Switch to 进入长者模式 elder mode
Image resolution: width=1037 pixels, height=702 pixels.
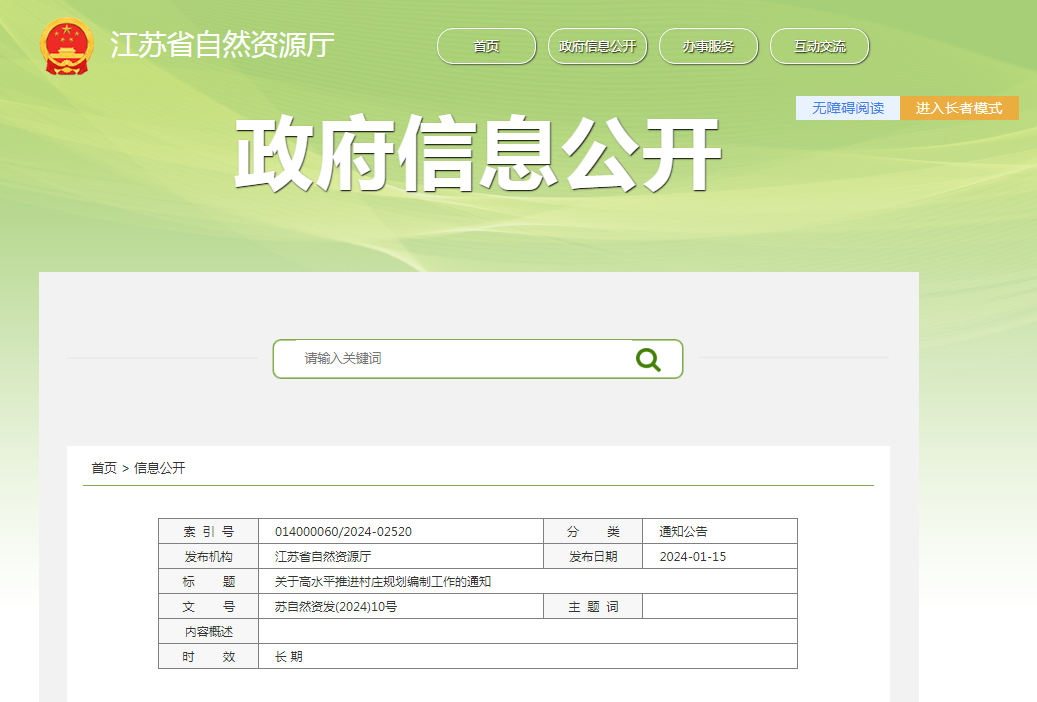point(959,108)
